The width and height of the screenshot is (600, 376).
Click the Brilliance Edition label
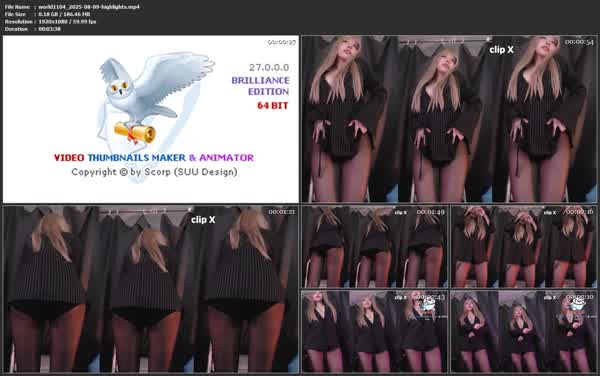(261, 86)
